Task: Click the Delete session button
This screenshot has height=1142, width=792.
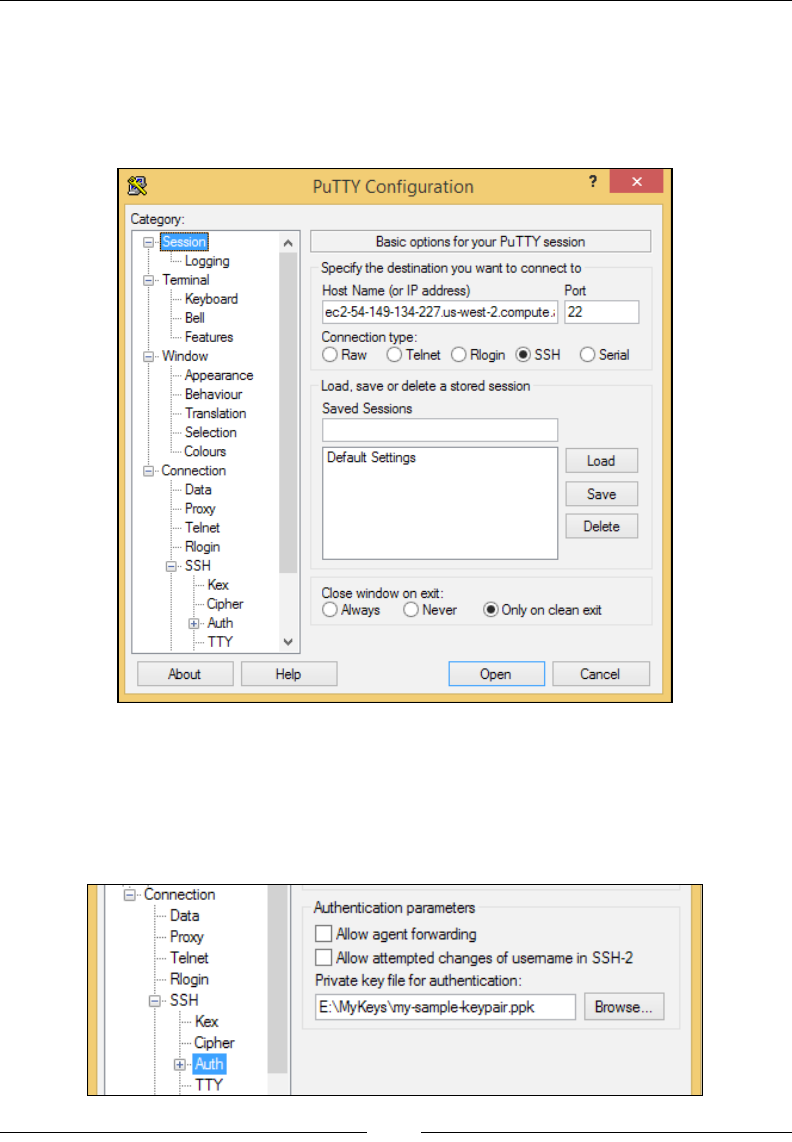Action: 602,526
